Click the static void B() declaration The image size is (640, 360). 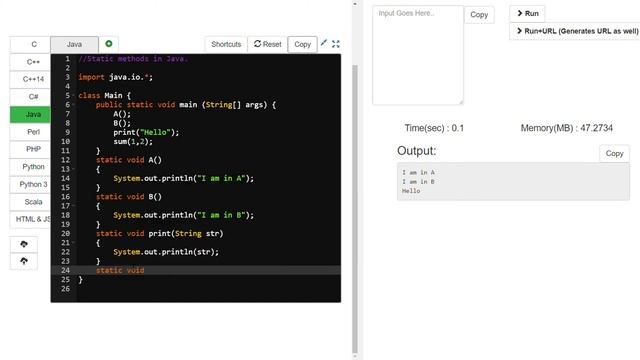[x=129, y=197]
